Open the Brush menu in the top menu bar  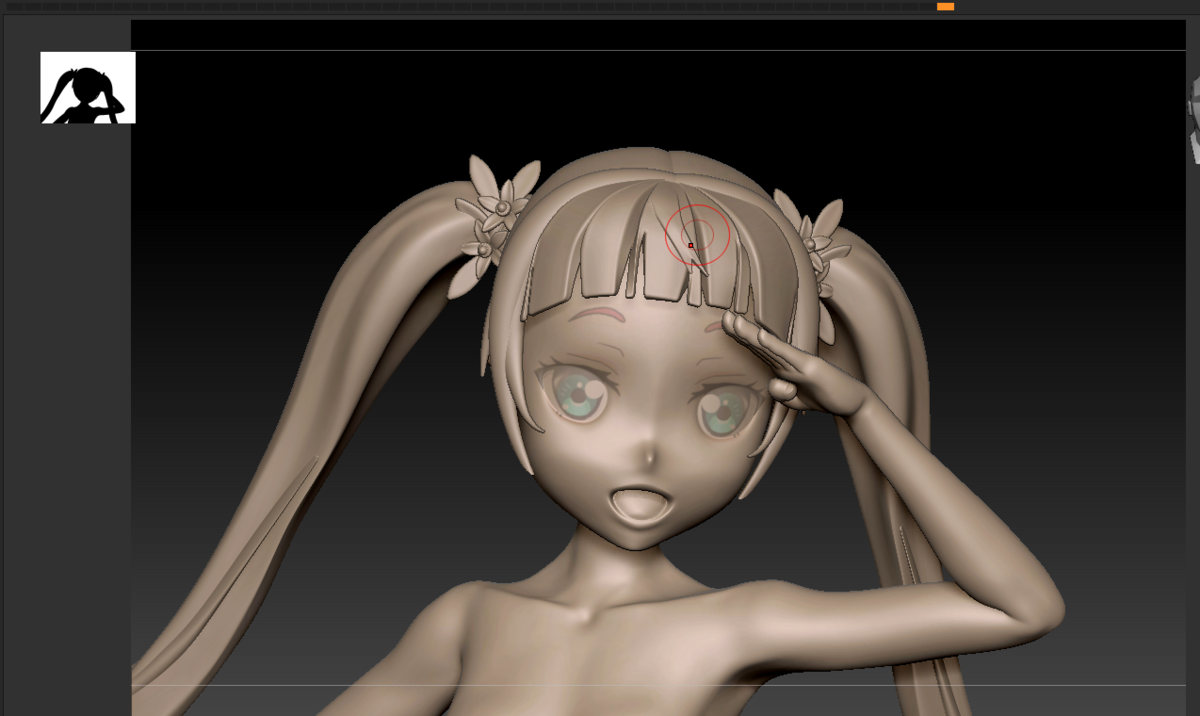59,5
